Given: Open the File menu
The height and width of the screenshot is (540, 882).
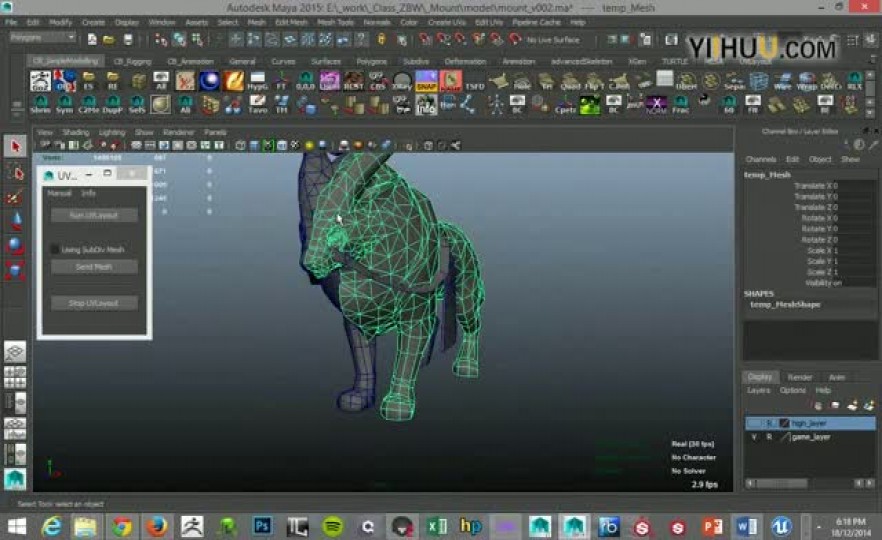Looking at the screenshot, I should [11, 22].
